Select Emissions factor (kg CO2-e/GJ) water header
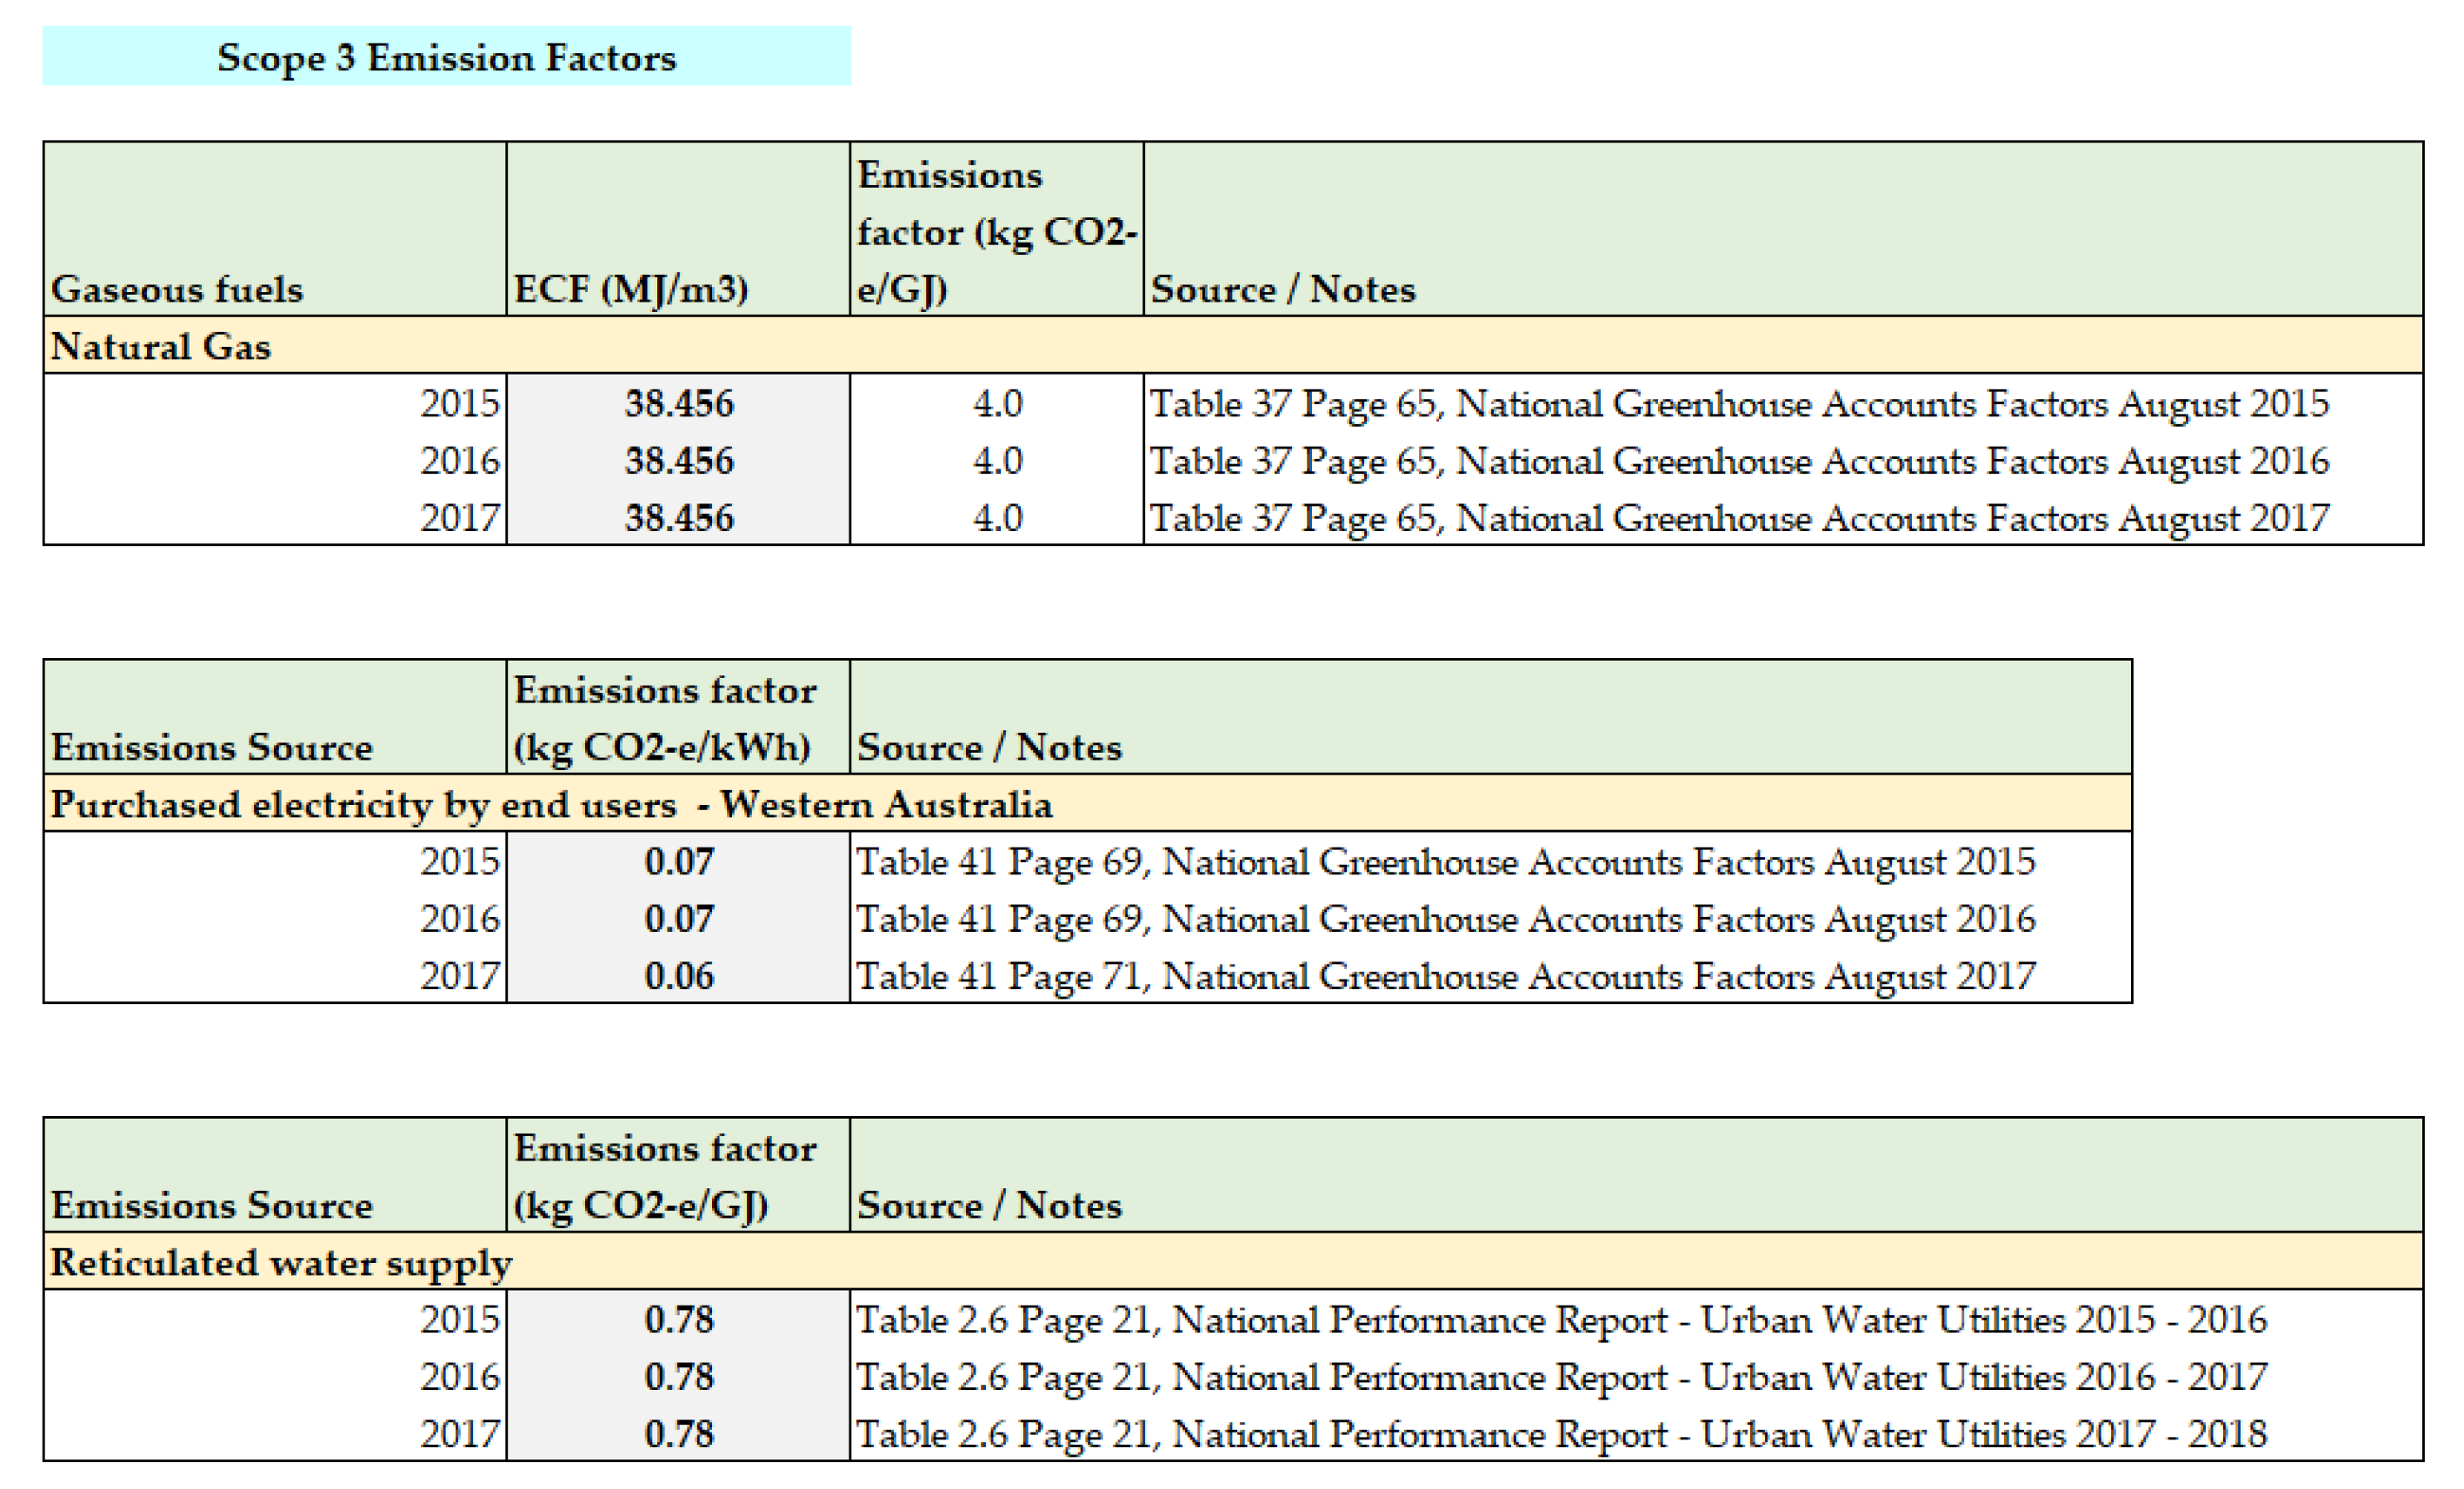 [x=664, y=1177]
